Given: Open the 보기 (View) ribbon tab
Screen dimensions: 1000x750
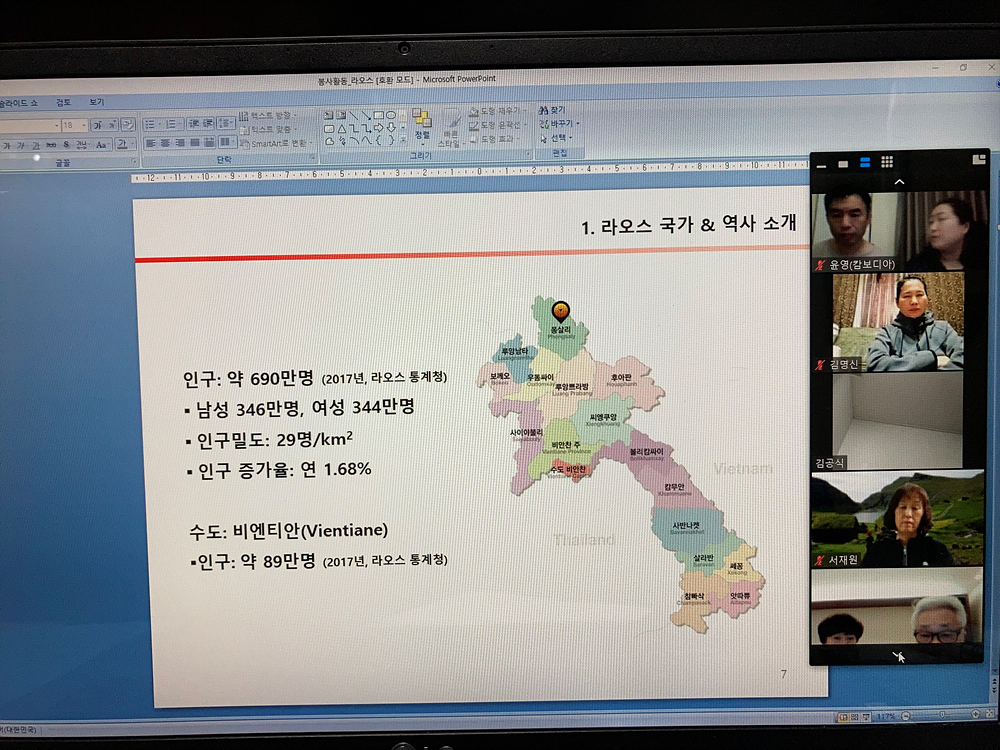Looking at the screenshot, I should [96, 102].
